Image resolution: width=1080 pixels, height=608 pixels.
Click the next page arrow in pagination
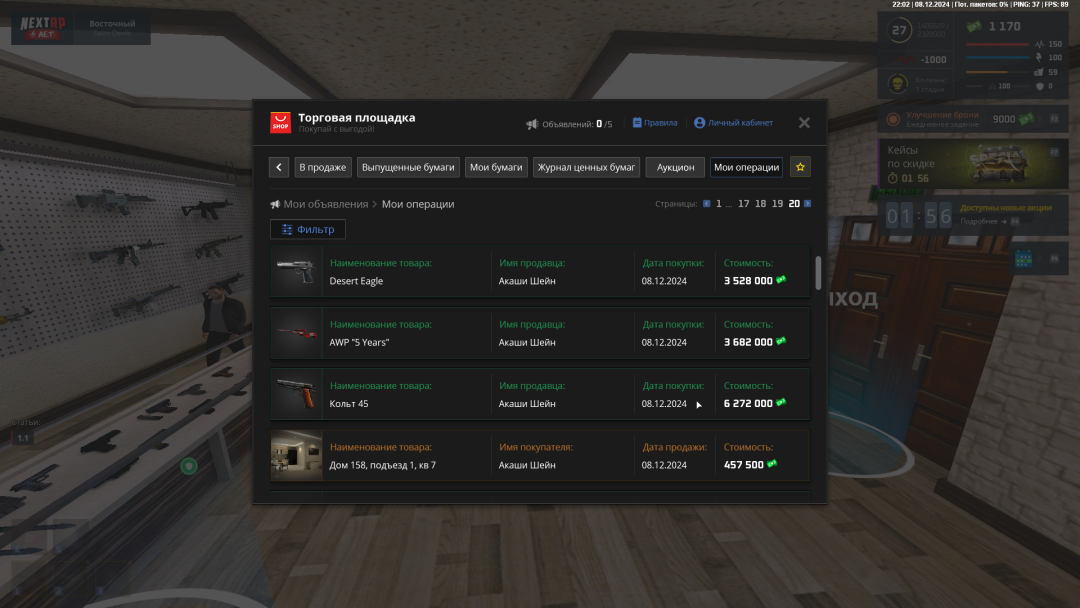[x=808, y=204]
